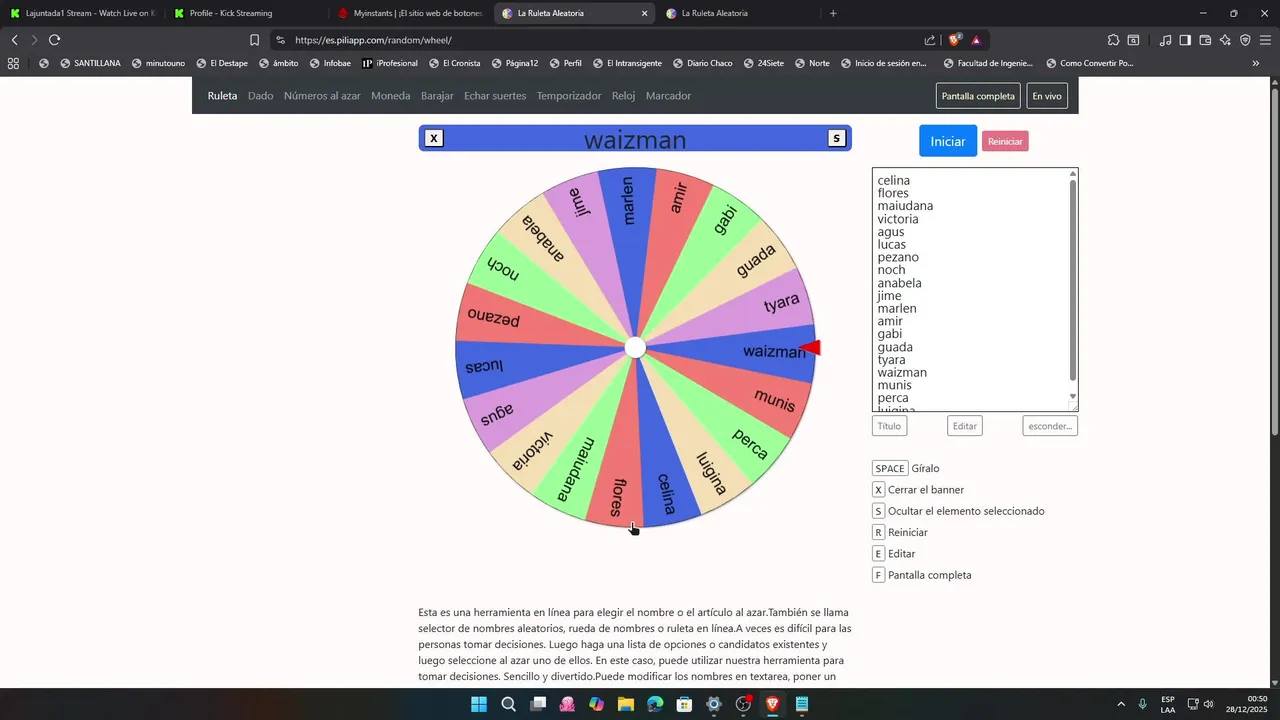Open the Números al azar menu item
Viewport: 1280px width, 720px height.
pos(322,96)
